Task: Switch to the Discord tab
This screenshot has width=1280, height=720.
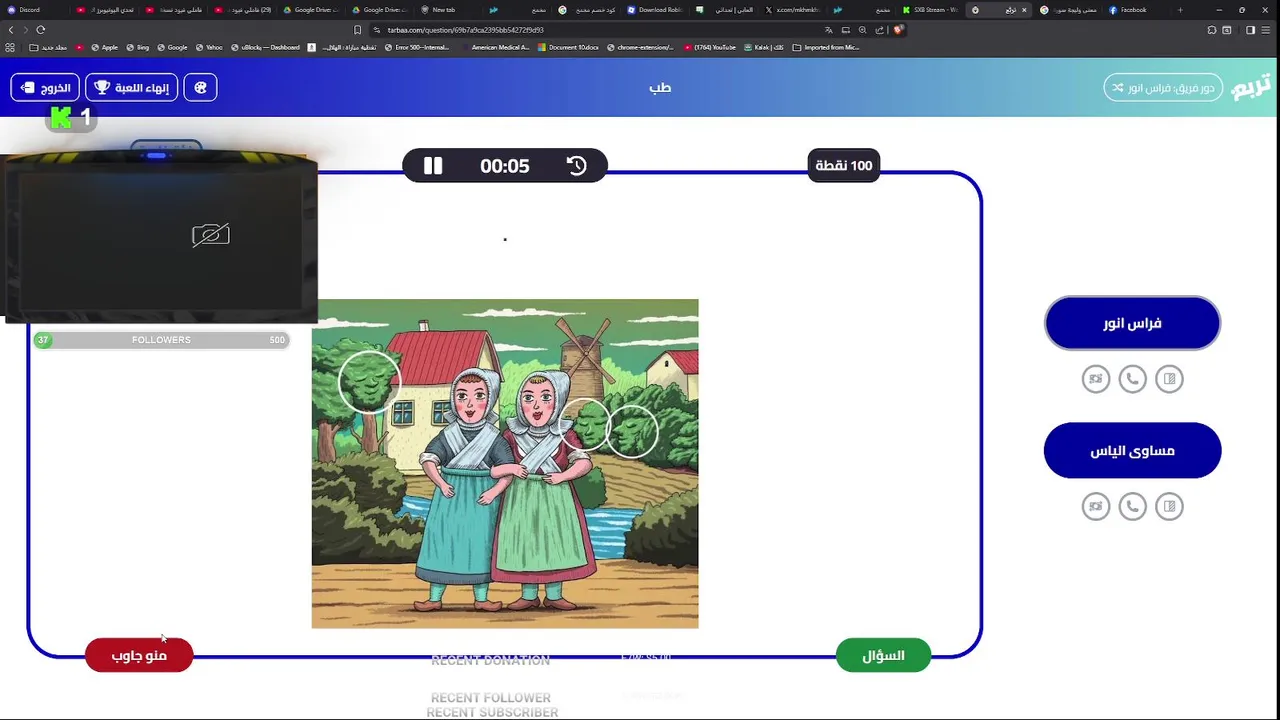Action: pyautogui.click(x=34, y=10)
